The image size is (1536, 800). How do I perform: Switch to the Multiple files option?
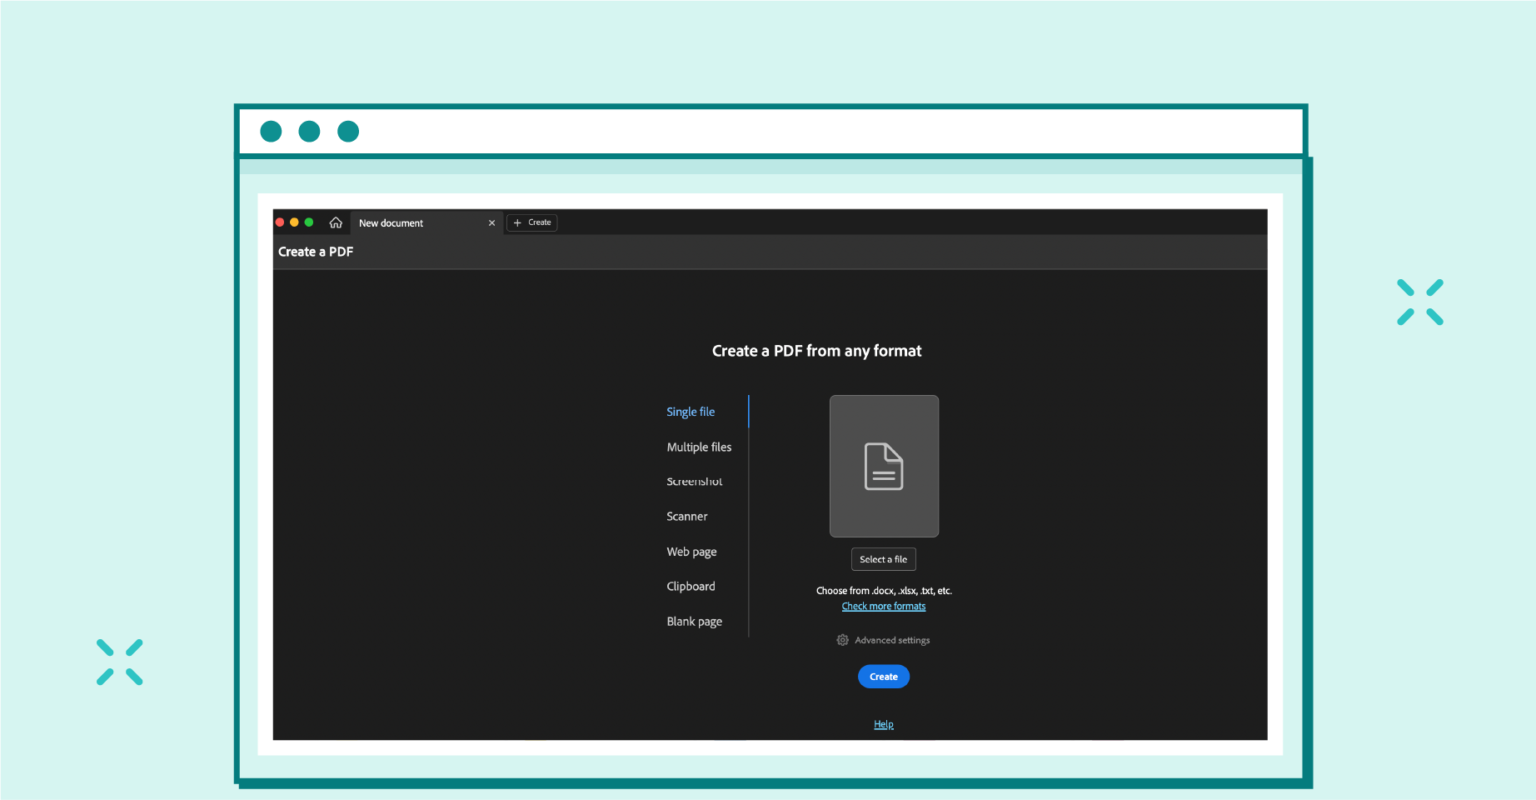(699, 446)
